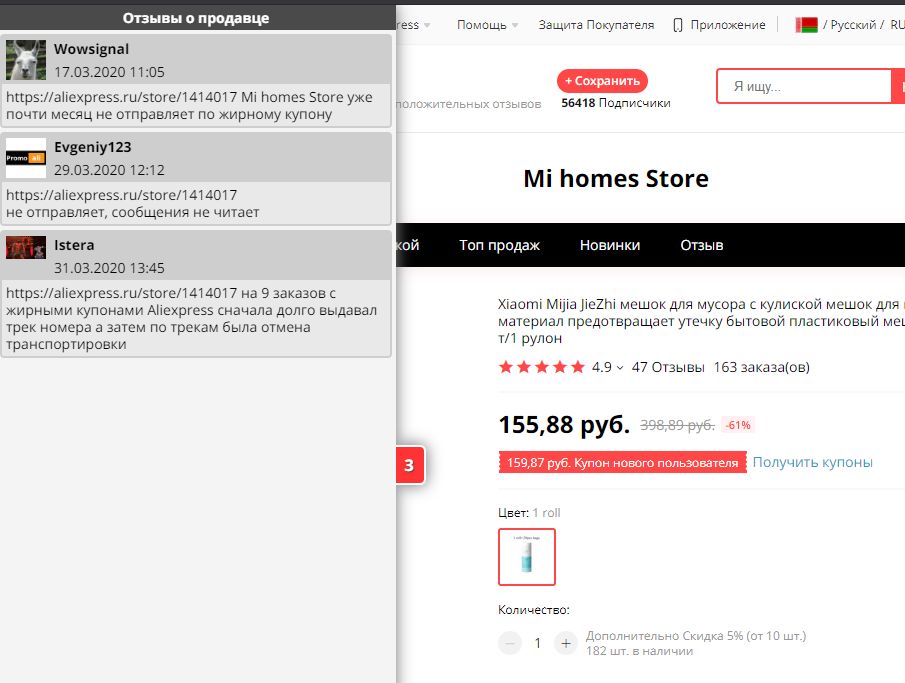Click the Mi homes Store title
Screen dimensions: 905x683
(x=616, y=178)
